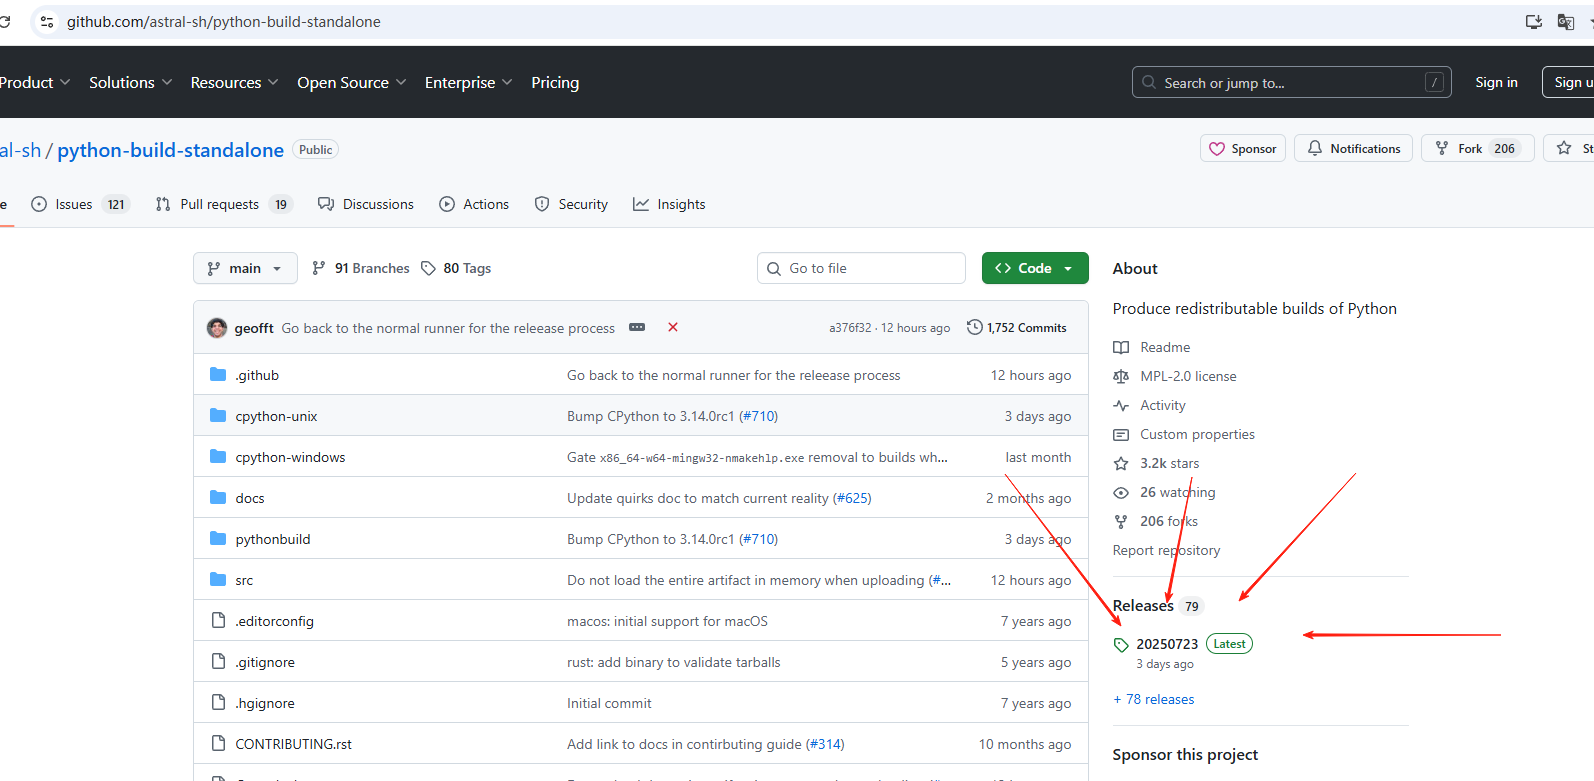Screen dimensions: 1594x781
Task: Open commit a376f32
Action: click(850, 328)
